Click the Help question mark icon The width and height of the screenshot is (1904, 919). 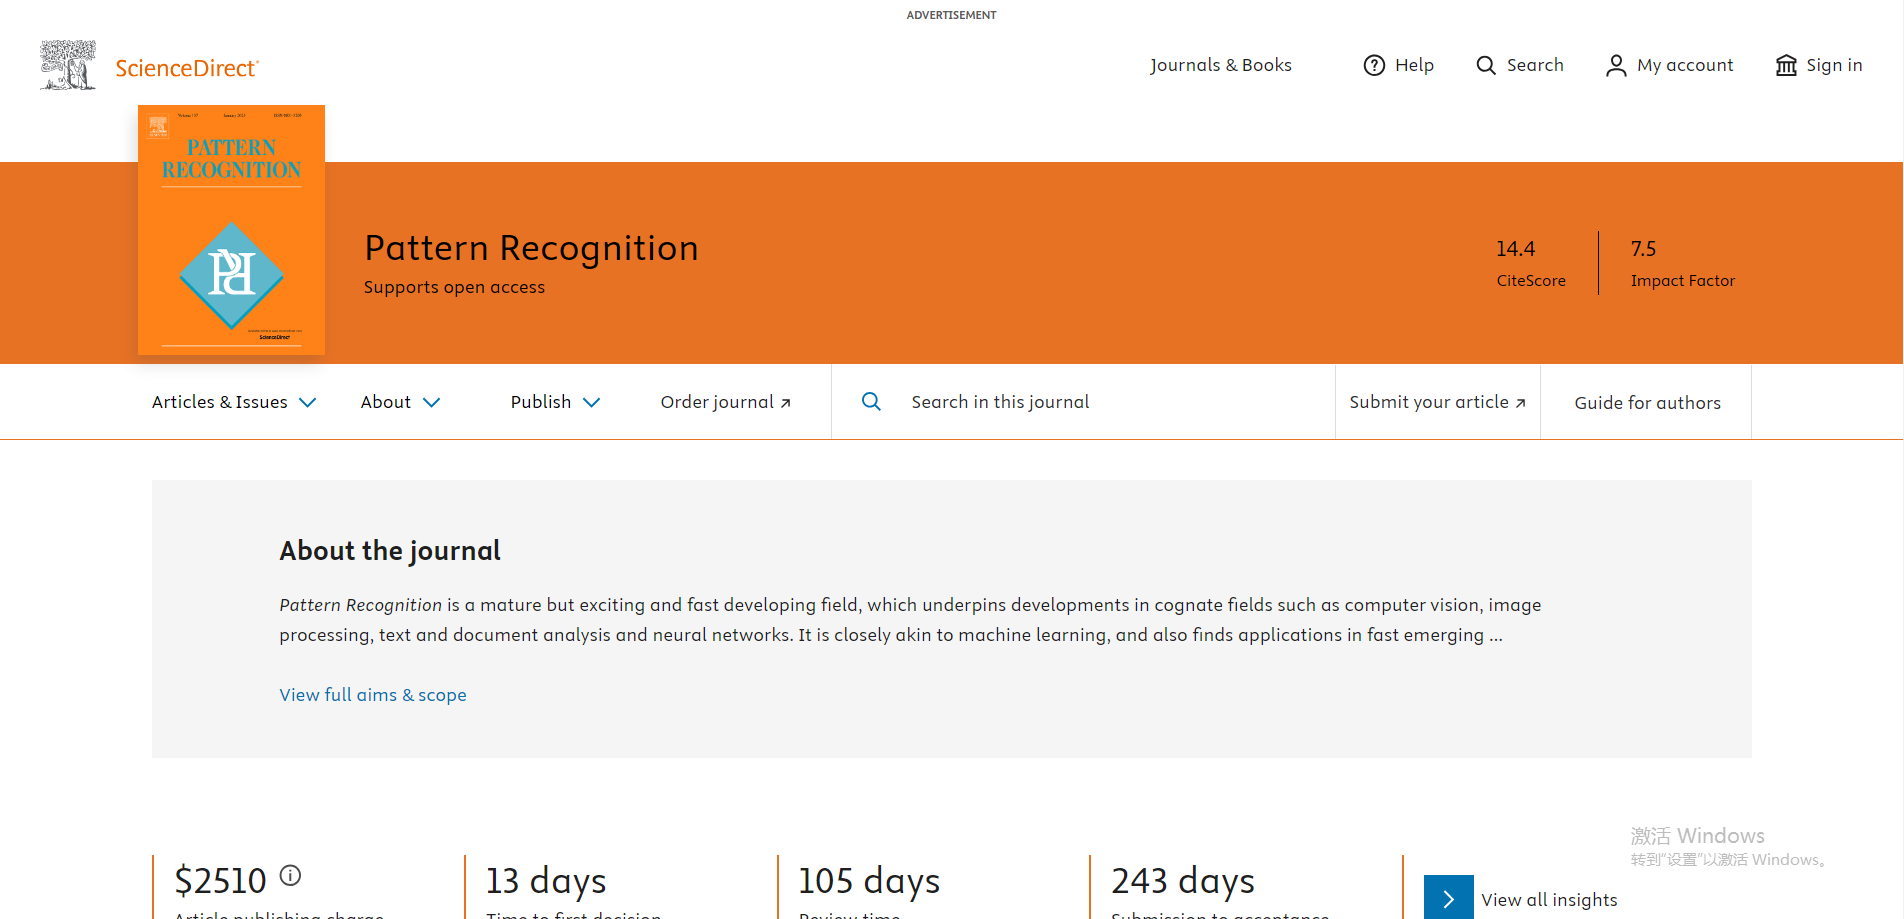coord(1375,65)
